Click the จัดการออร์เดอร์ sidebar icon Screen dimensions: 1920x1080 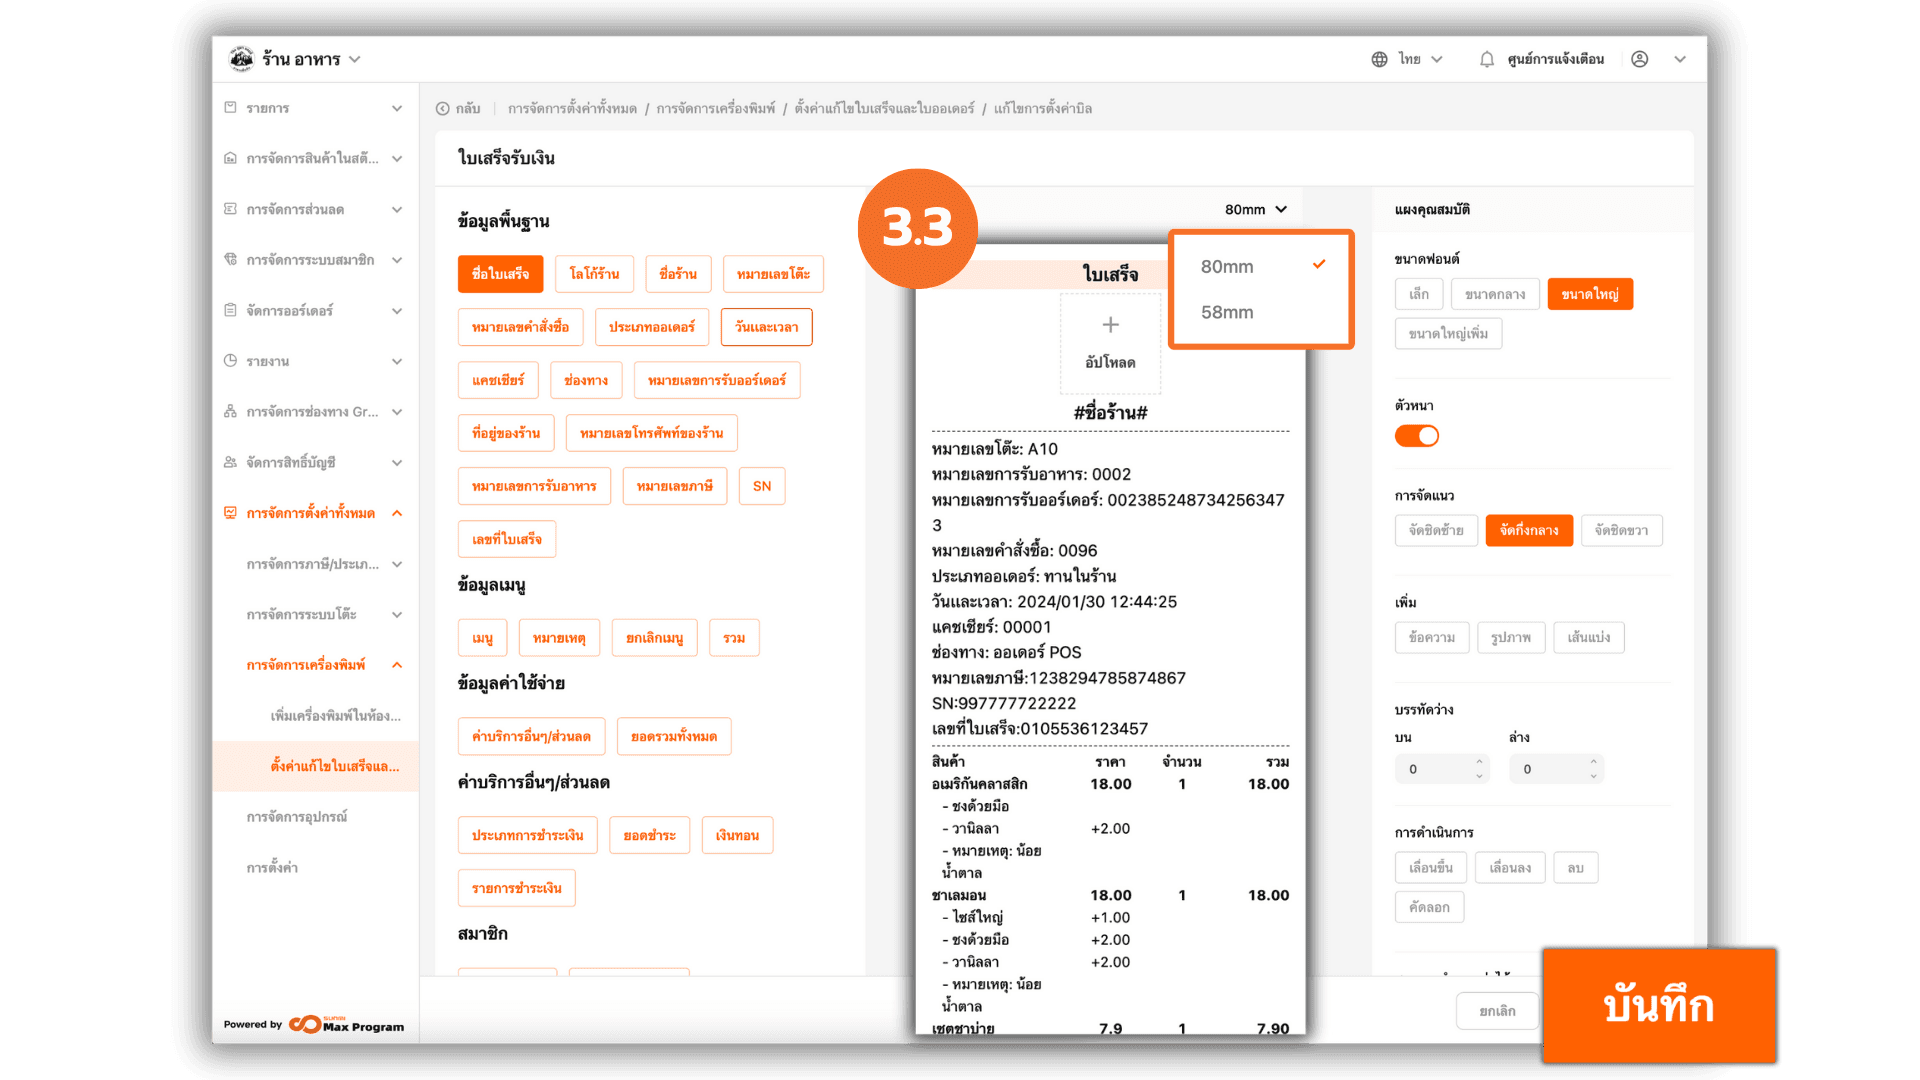click(231, 310)
